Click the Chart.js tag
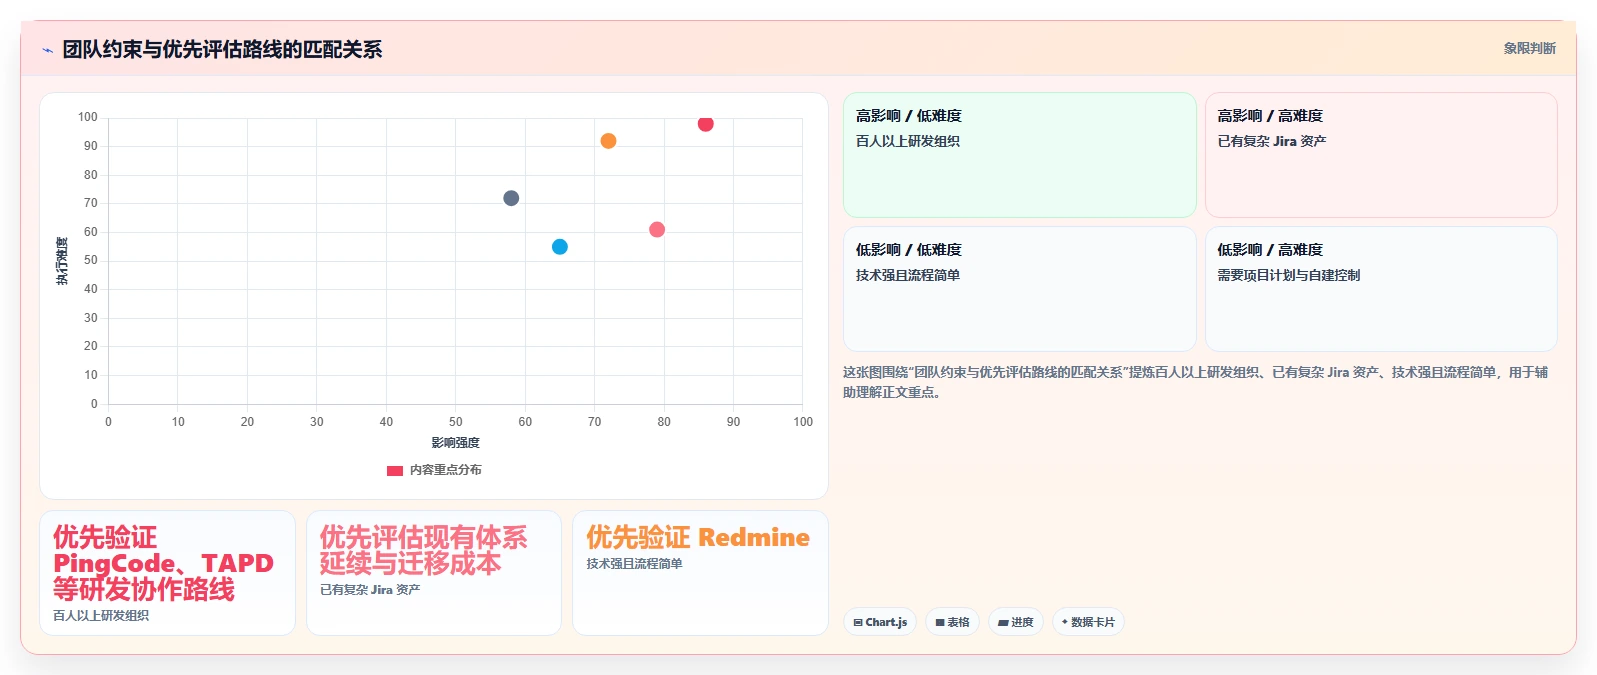 [x=880, y=622]
